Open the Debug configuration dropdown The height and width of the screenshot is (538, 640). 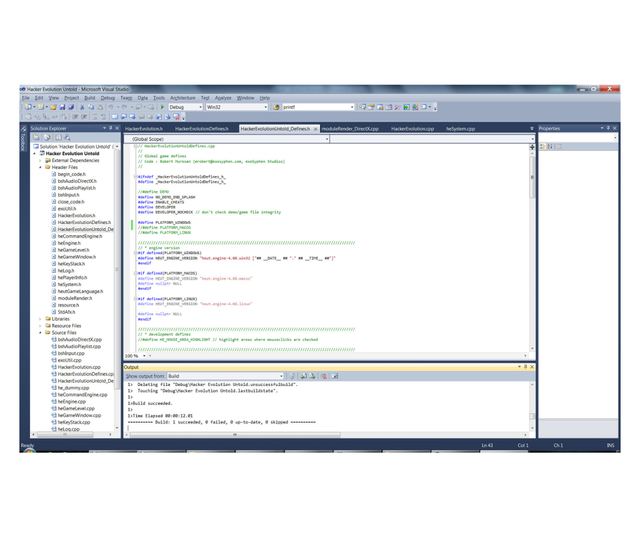[200, 107]
